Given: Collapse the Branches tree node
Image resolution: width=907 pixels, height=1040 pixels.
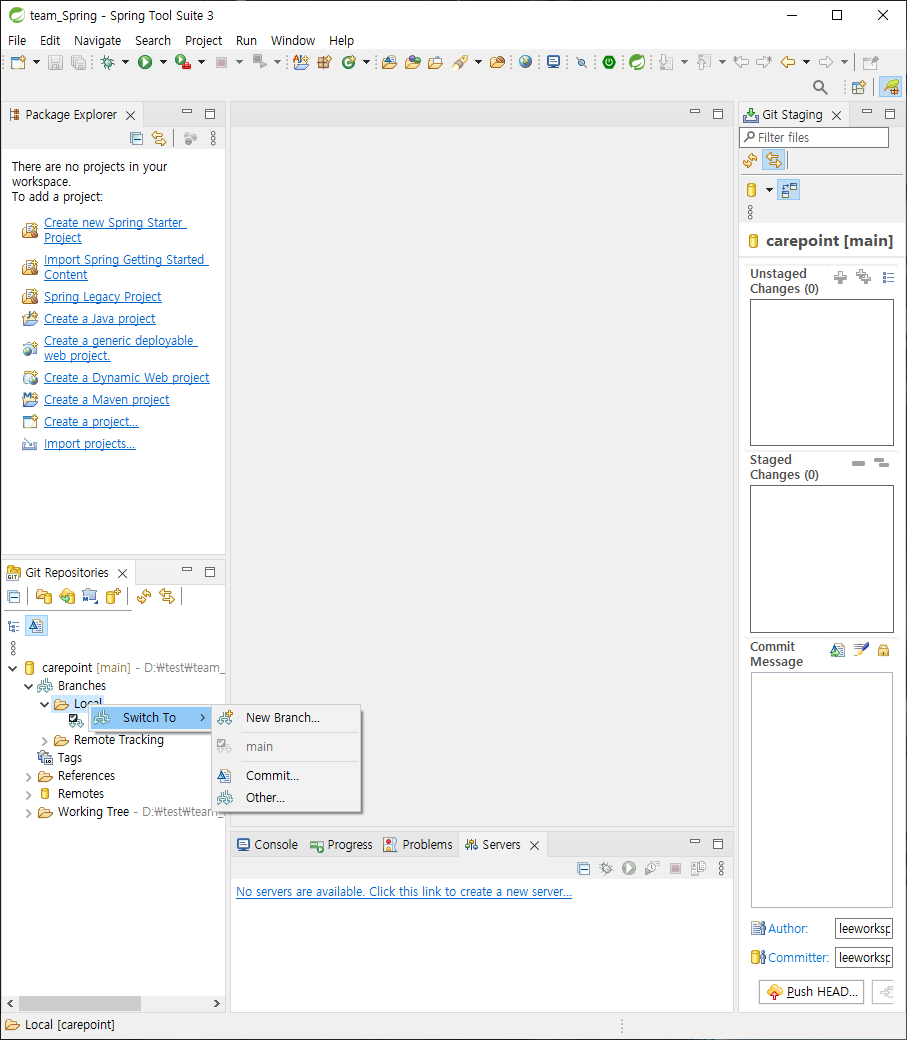Looking at the screenshot, I should (29, 686).
